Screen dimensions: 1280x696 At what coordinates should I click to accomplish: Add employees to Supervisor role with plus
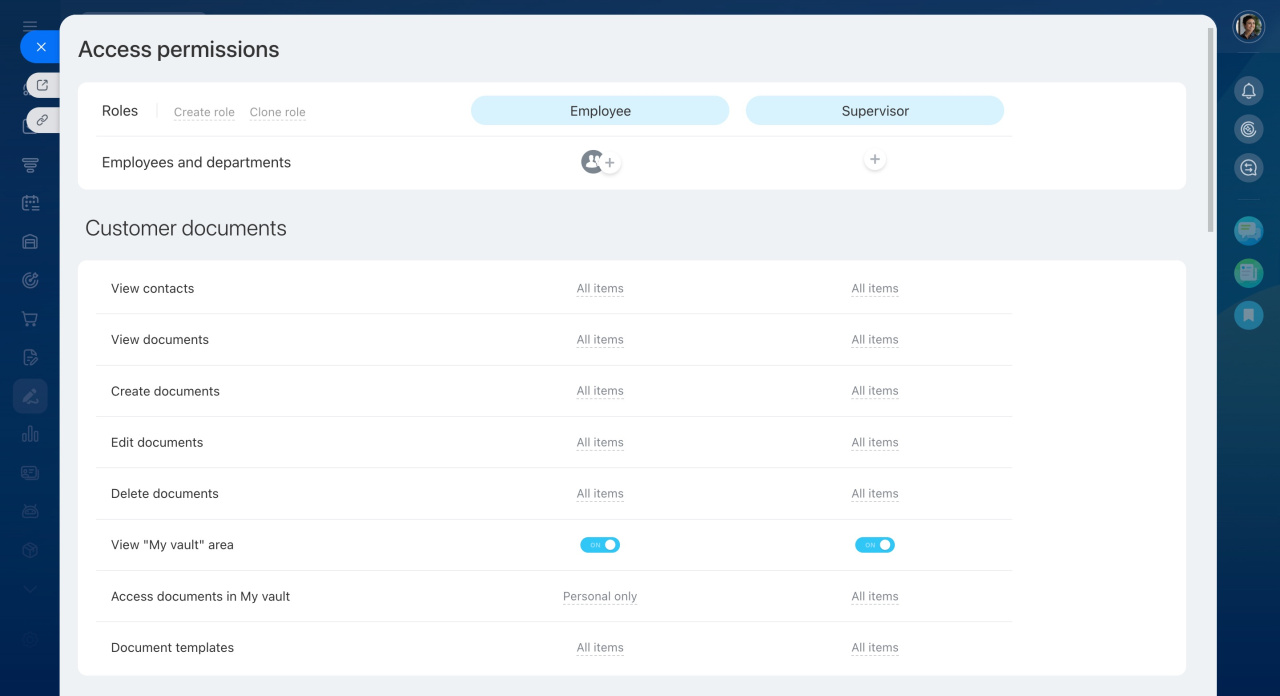pyautogui.click(x=874, y=160)
